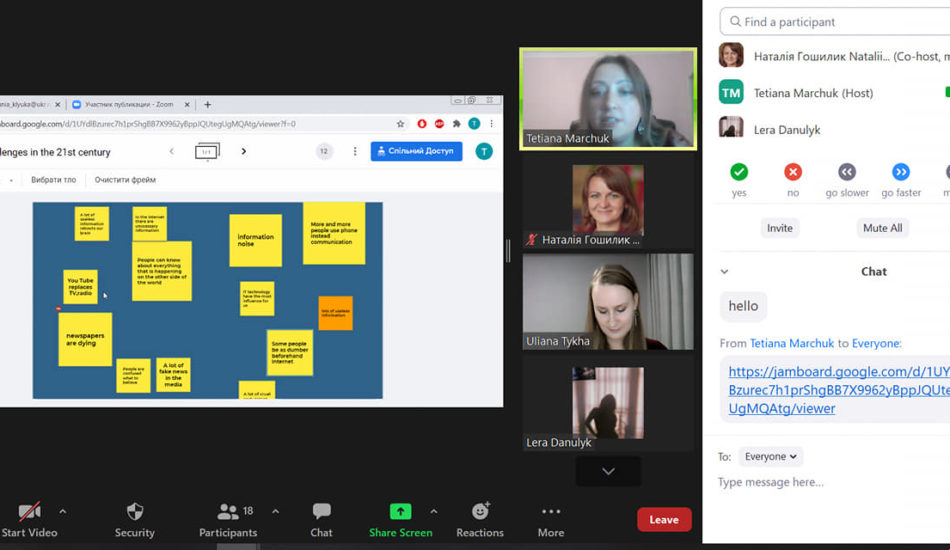Viewport: 950px width, 550px height.
Task: Click the Security shield icon
Action: point(134,512)
